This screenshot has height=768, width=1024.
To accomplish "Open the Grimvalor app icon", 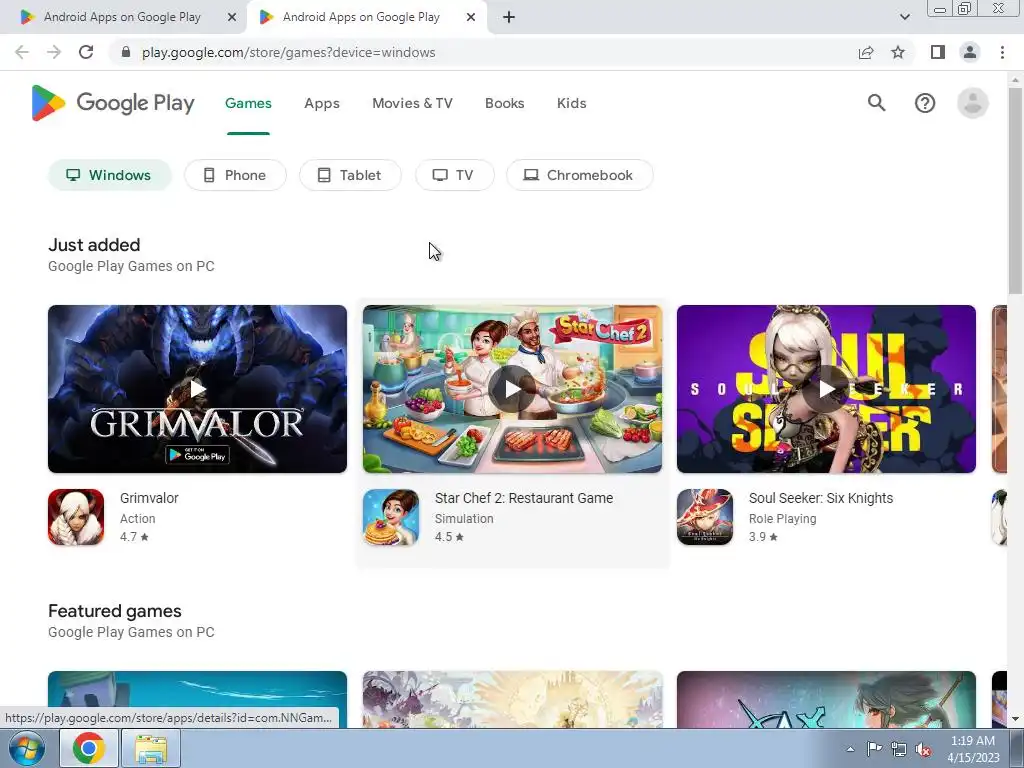I will click(x=76, y=517).
